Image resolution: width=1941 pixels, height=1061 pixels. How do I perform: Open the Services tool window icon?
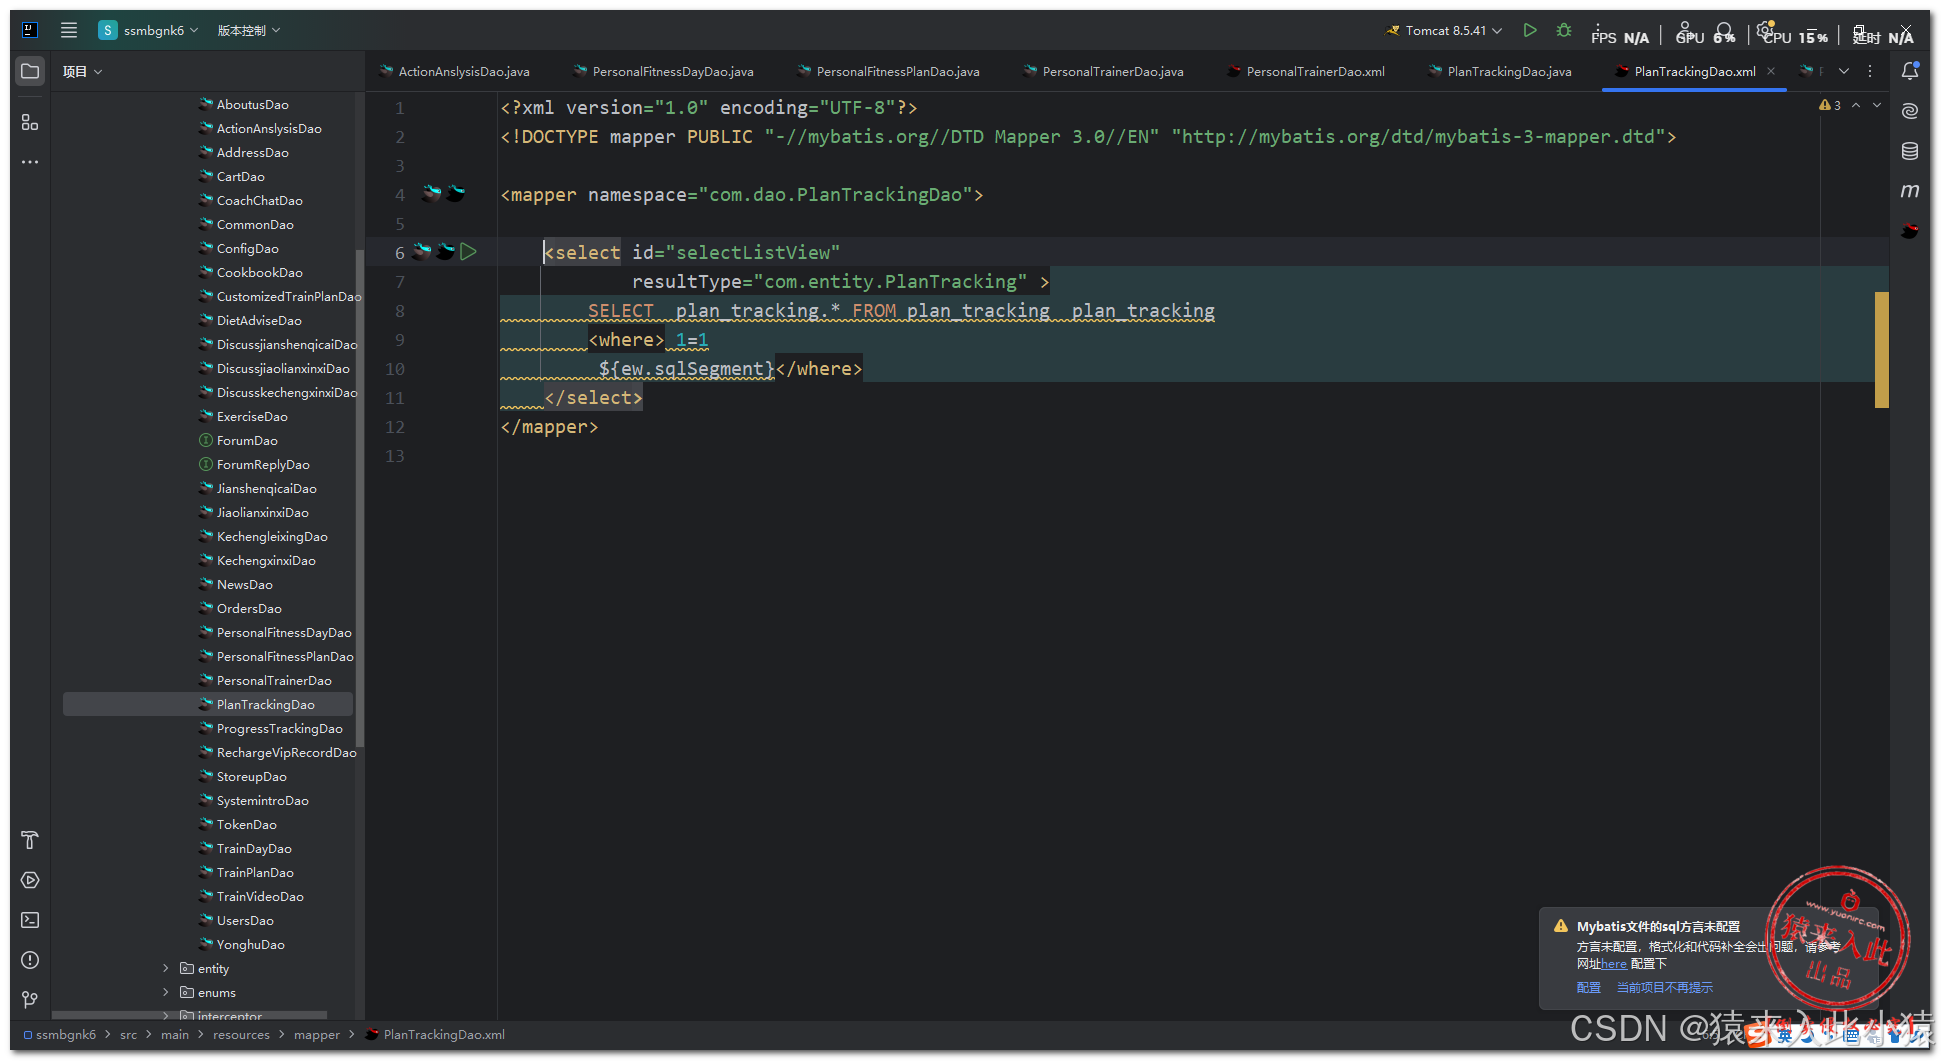tap(30, 880)
